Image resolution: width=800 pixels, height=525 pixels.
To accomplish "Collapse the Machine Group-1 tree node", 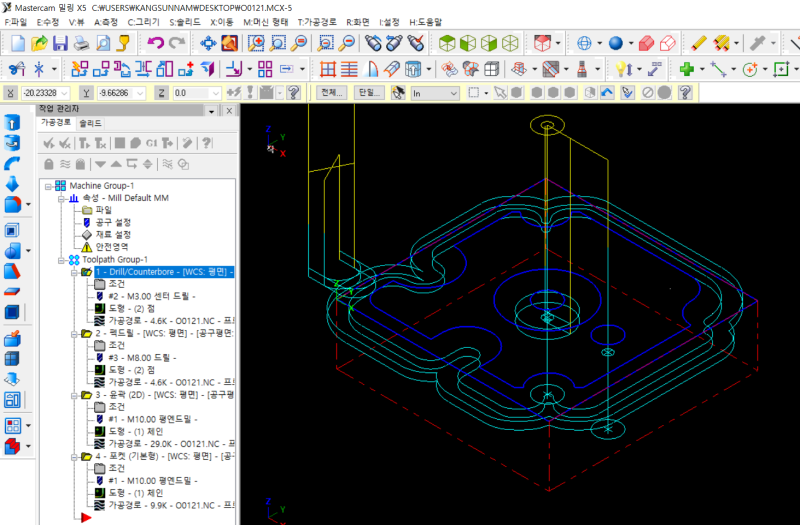I will [x=46, y=186].
